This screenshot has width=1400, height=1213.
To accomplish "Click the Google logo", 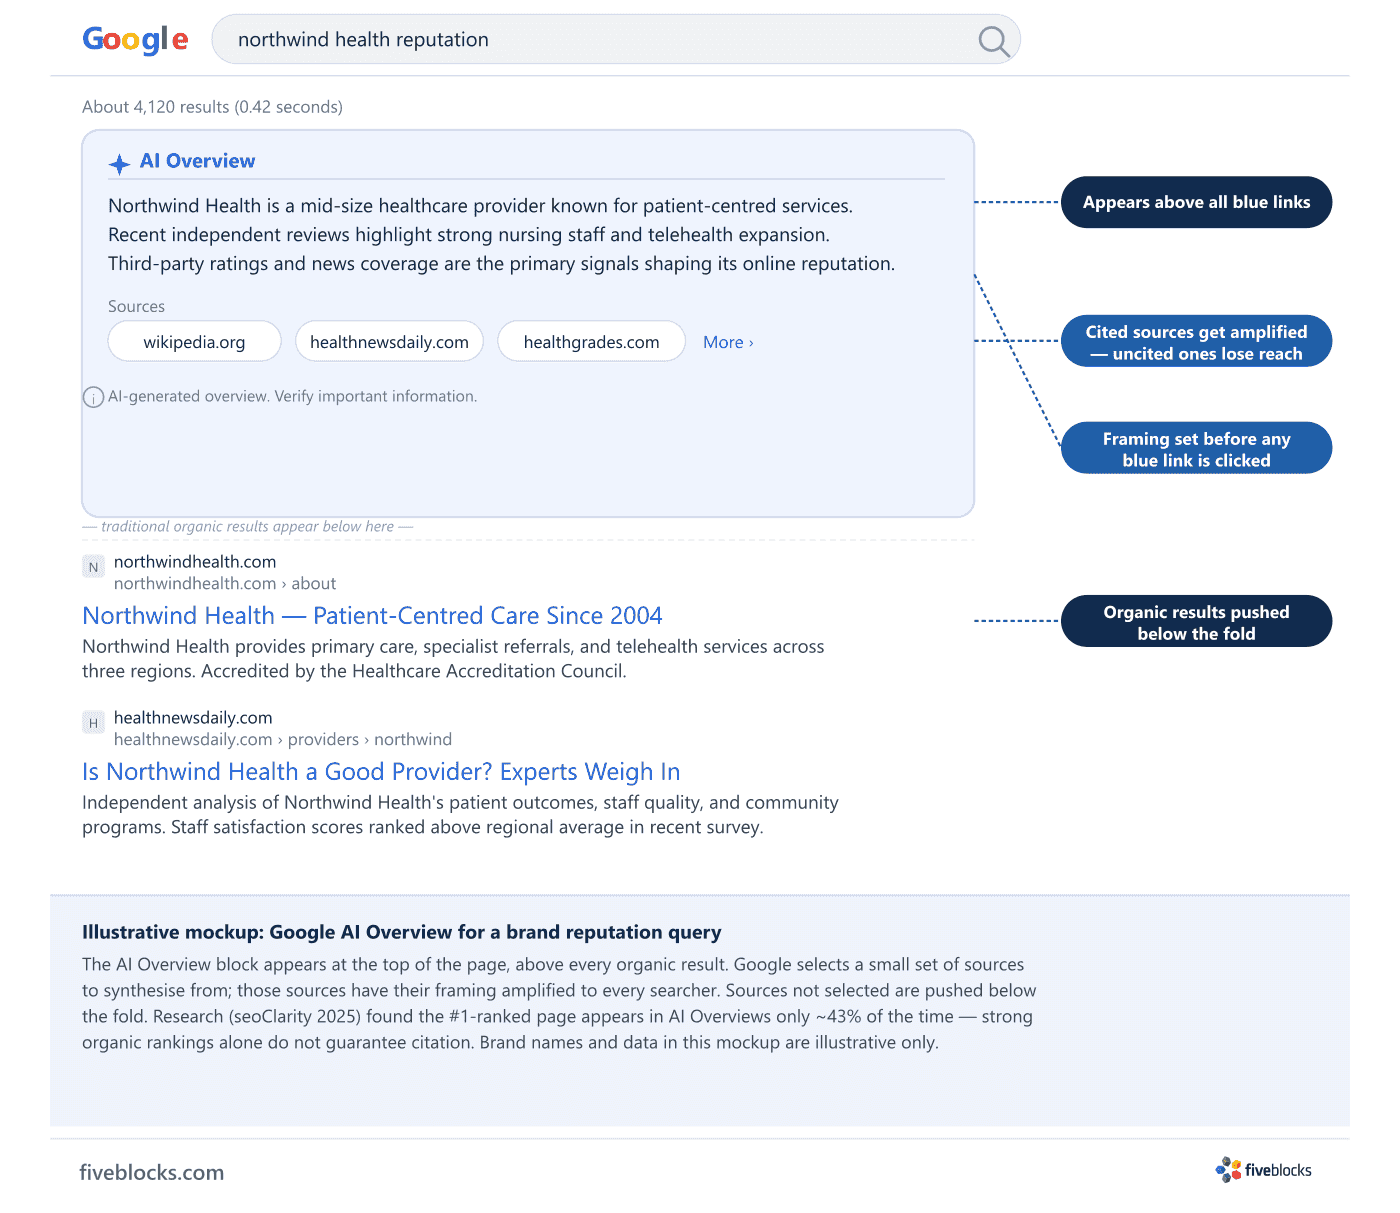I will [x=135, y=40].
